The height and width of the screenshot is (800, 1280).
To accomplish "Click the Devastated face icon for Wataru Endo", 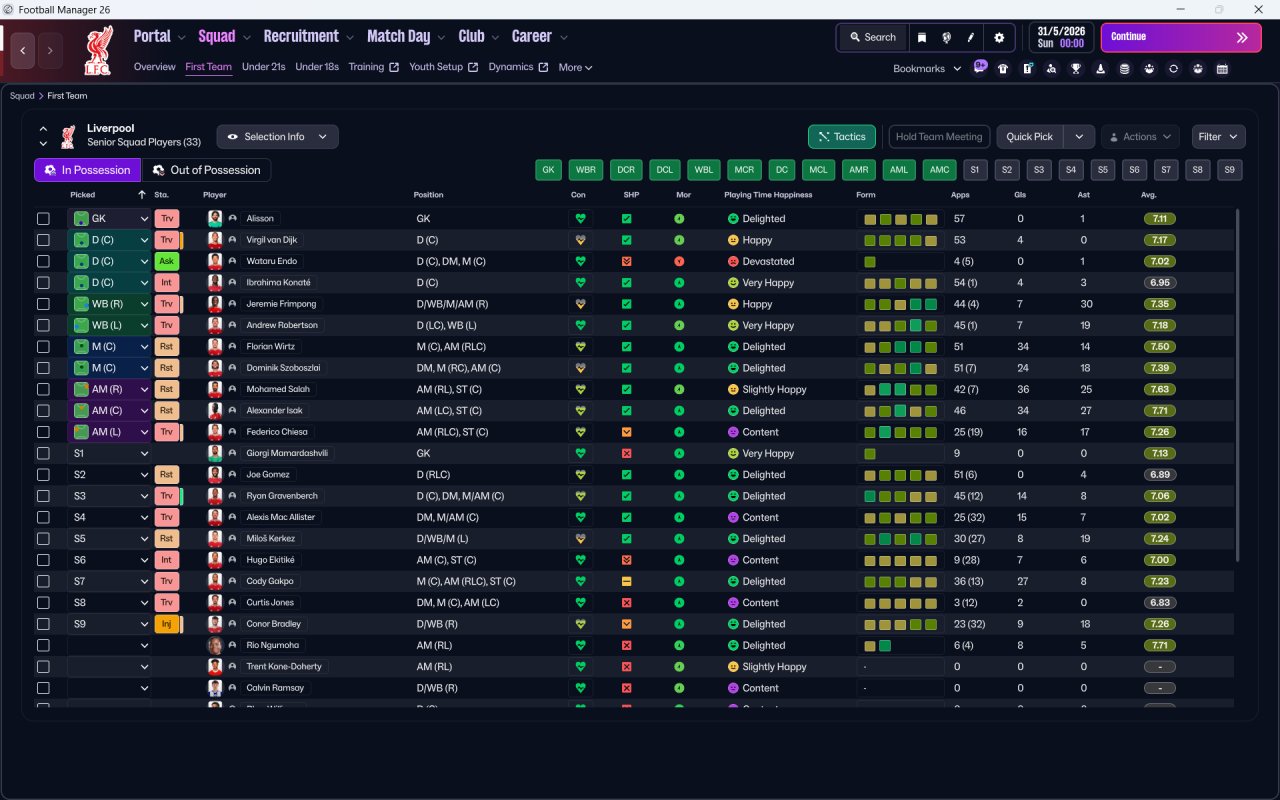I will pyautogui.click(x=732, y=261).
